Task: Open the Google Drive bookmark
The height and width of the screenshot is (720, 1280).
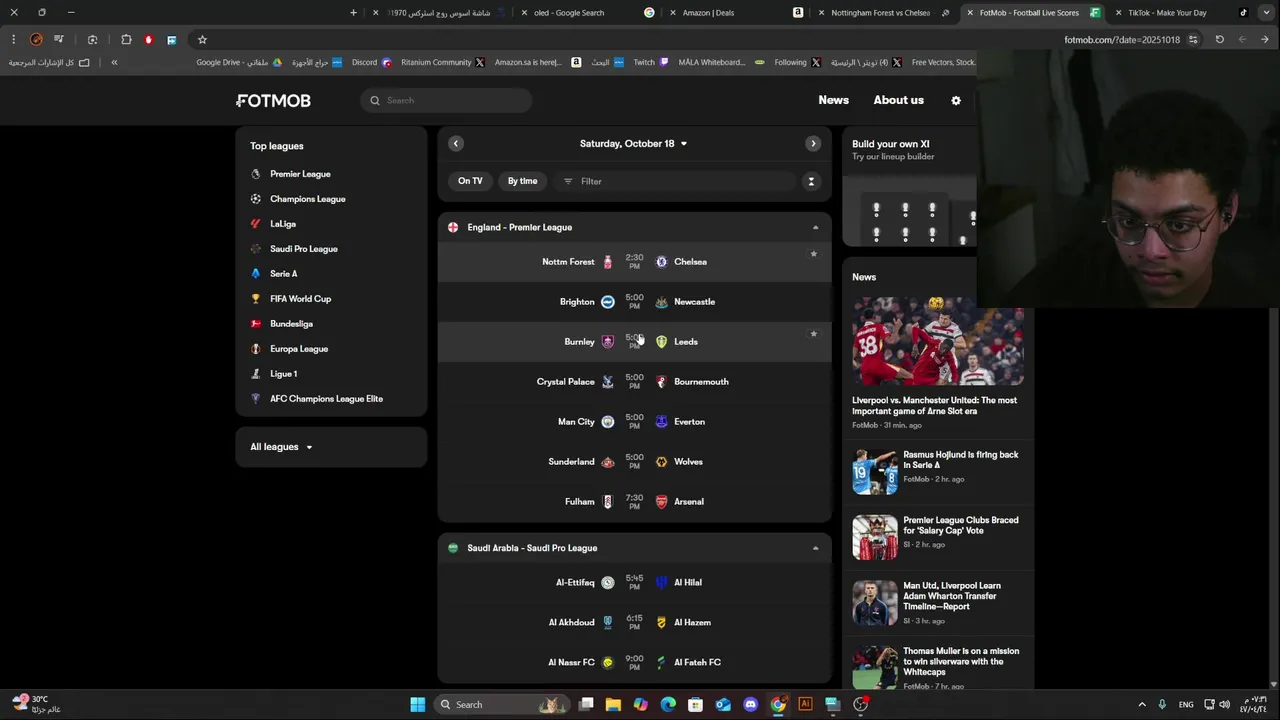Action: tap(239, 62)
